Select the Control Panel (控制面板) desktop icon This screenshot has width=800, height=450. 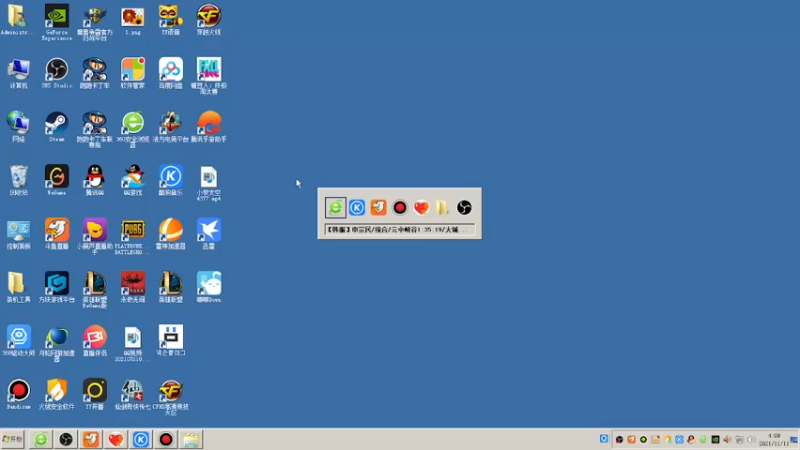pos(18,232)
